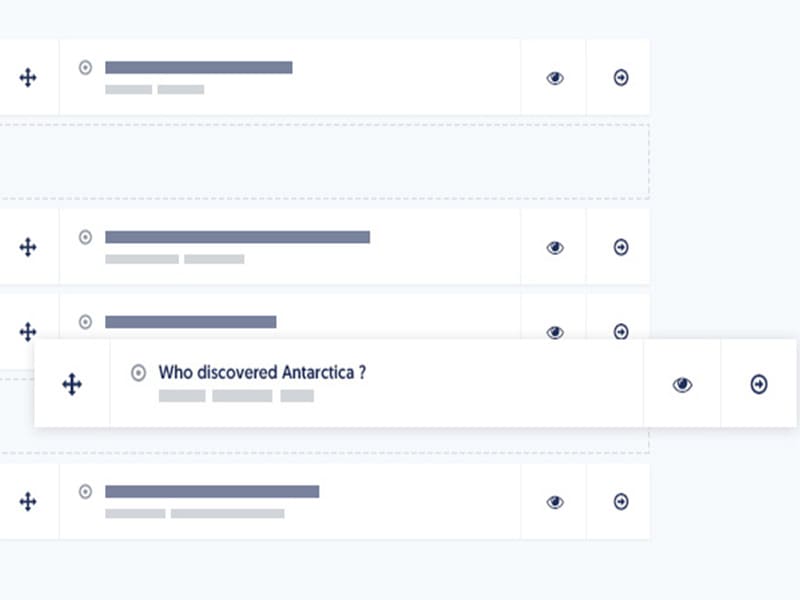Toggle the eye icon on the first question row
The width and height of the screenshot is (800, 600).
pyautogui.click(x=553, y=75)
